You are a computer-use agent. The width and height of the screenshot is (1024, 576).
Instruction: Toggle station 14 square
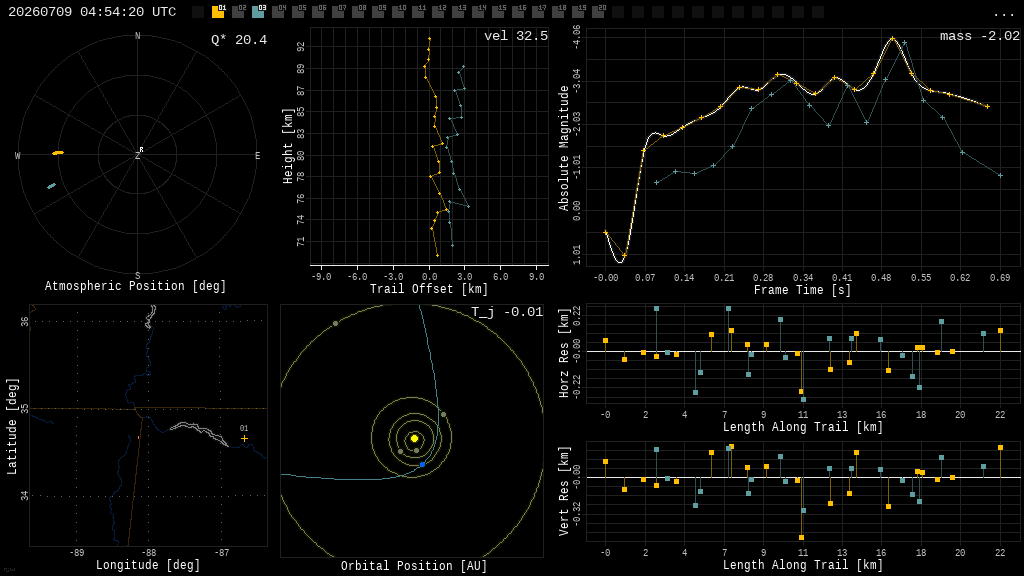tap(479, 12)
